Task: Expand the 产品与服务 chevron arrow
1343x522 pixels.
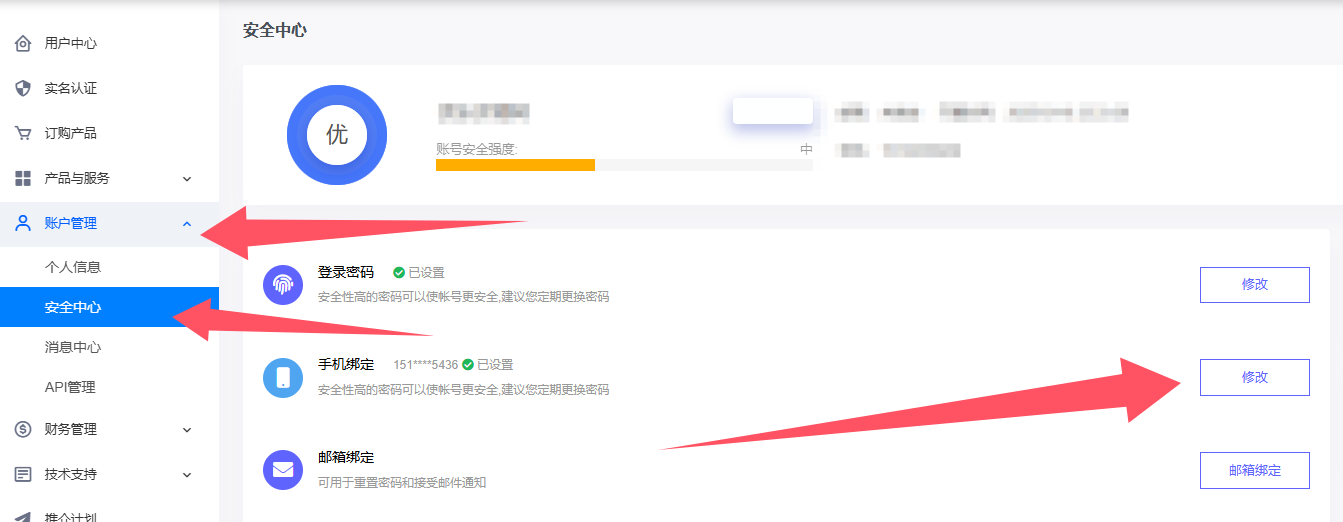Action: [x=187, y=179]
